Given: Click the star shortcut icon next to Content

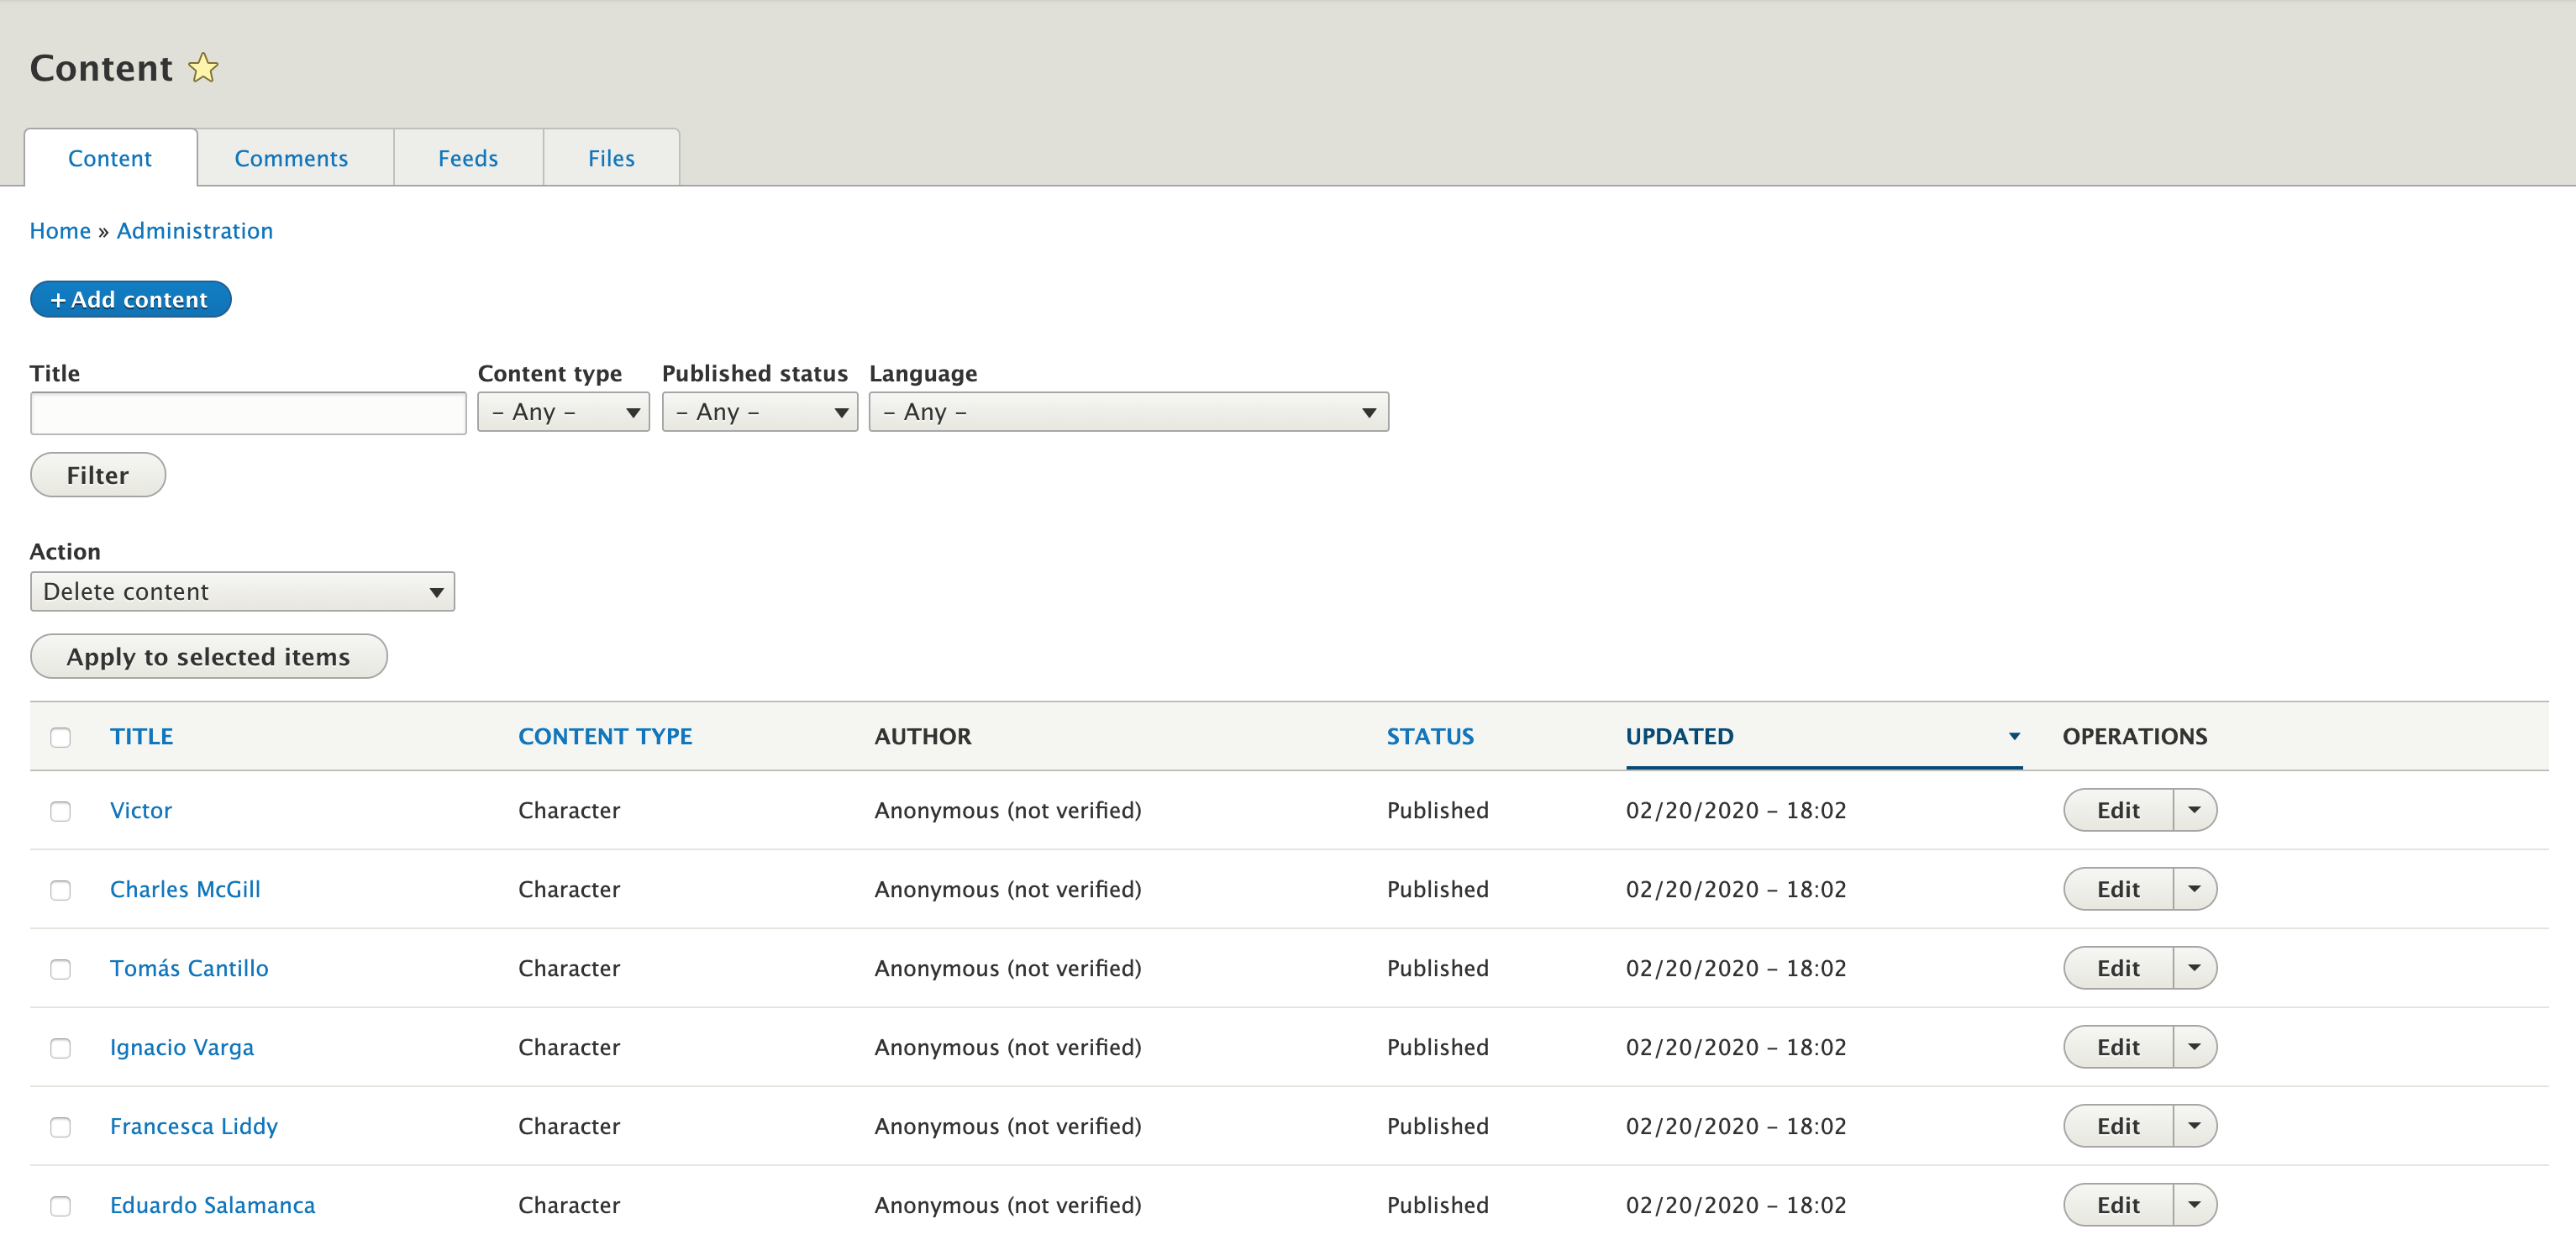Looking at the screenshot, I should pyautogui.click(x=203, y=68).
